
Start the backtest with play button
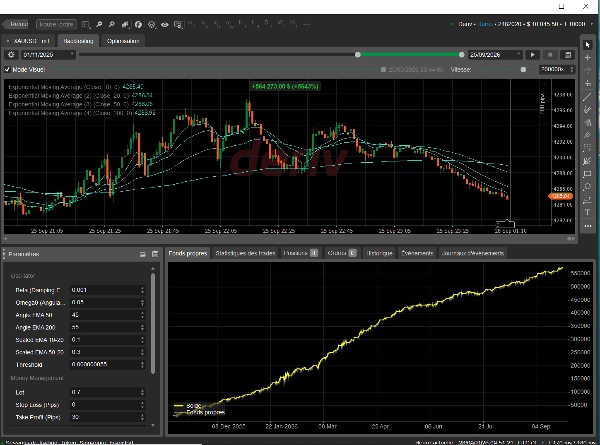tap(533, 55)
